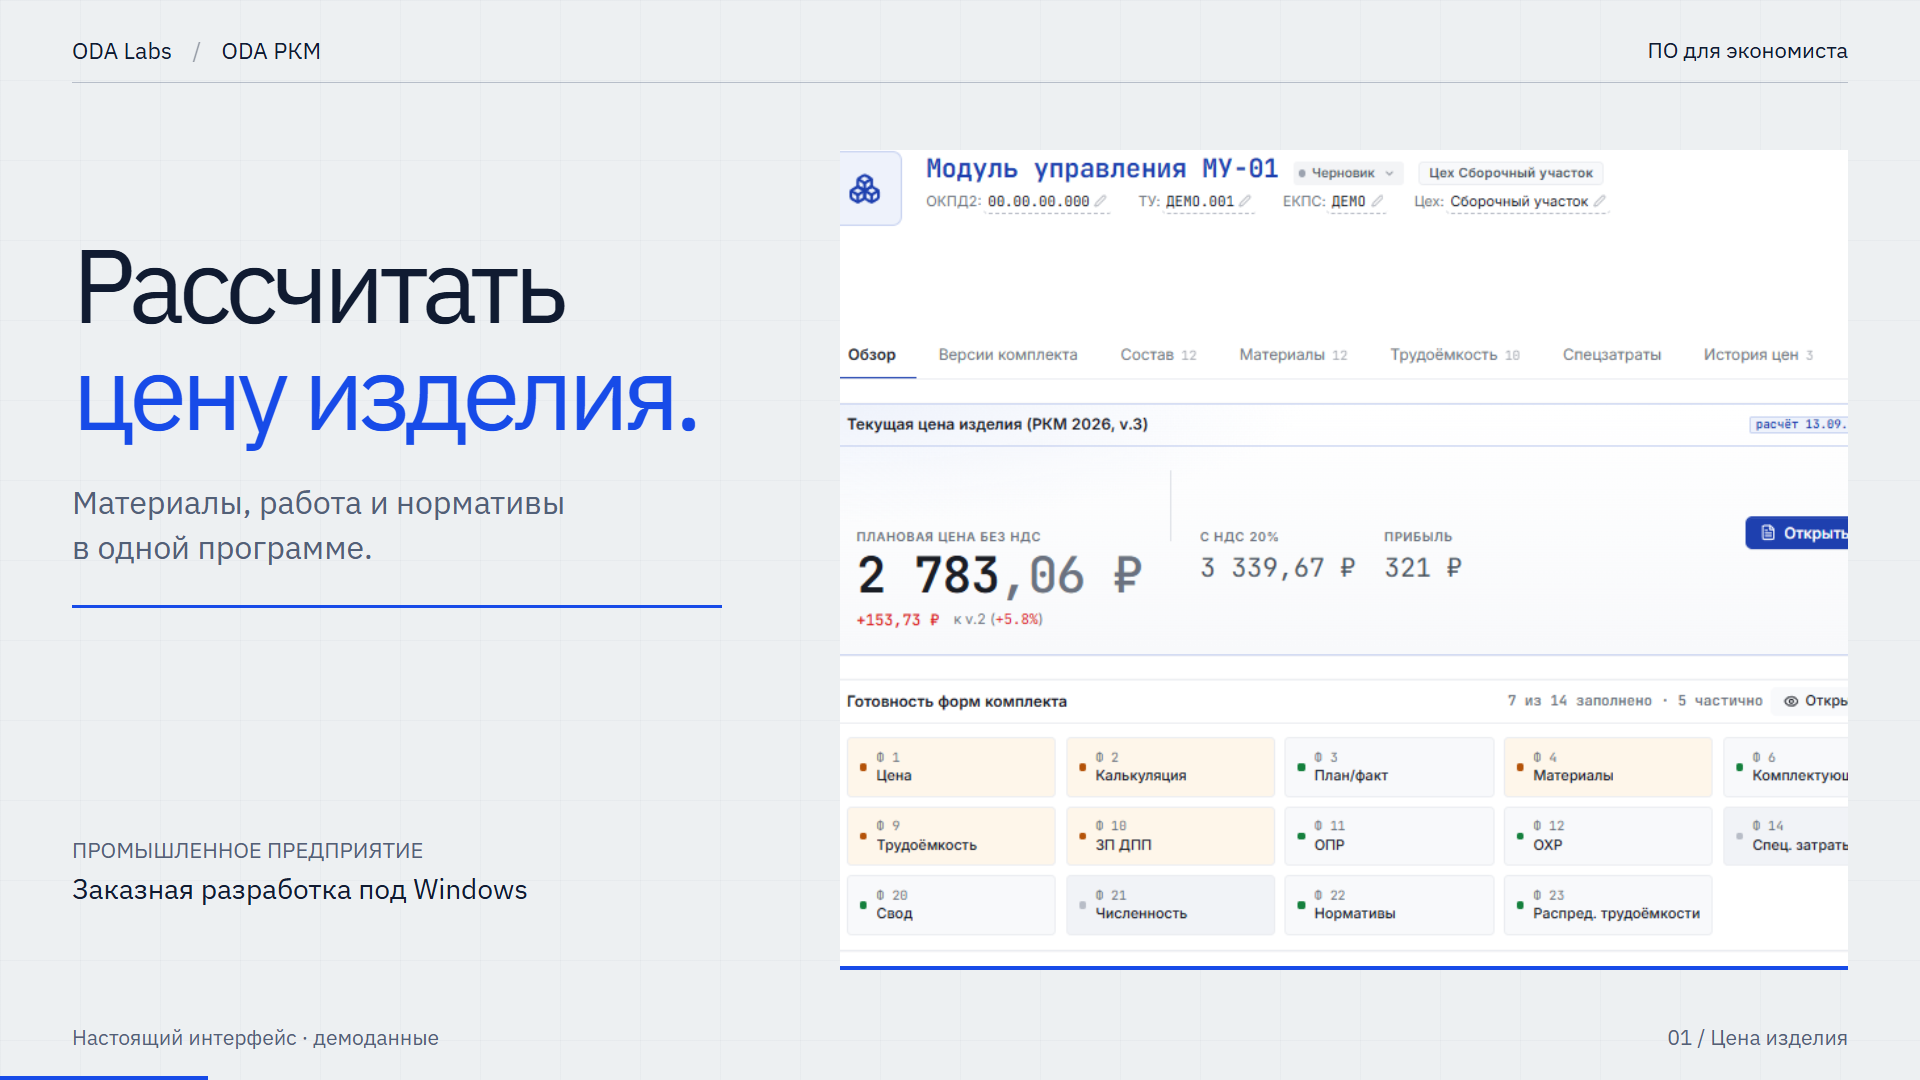
Task: Open form Ф 1 Цена card
Action: click(x=951, y=767)
